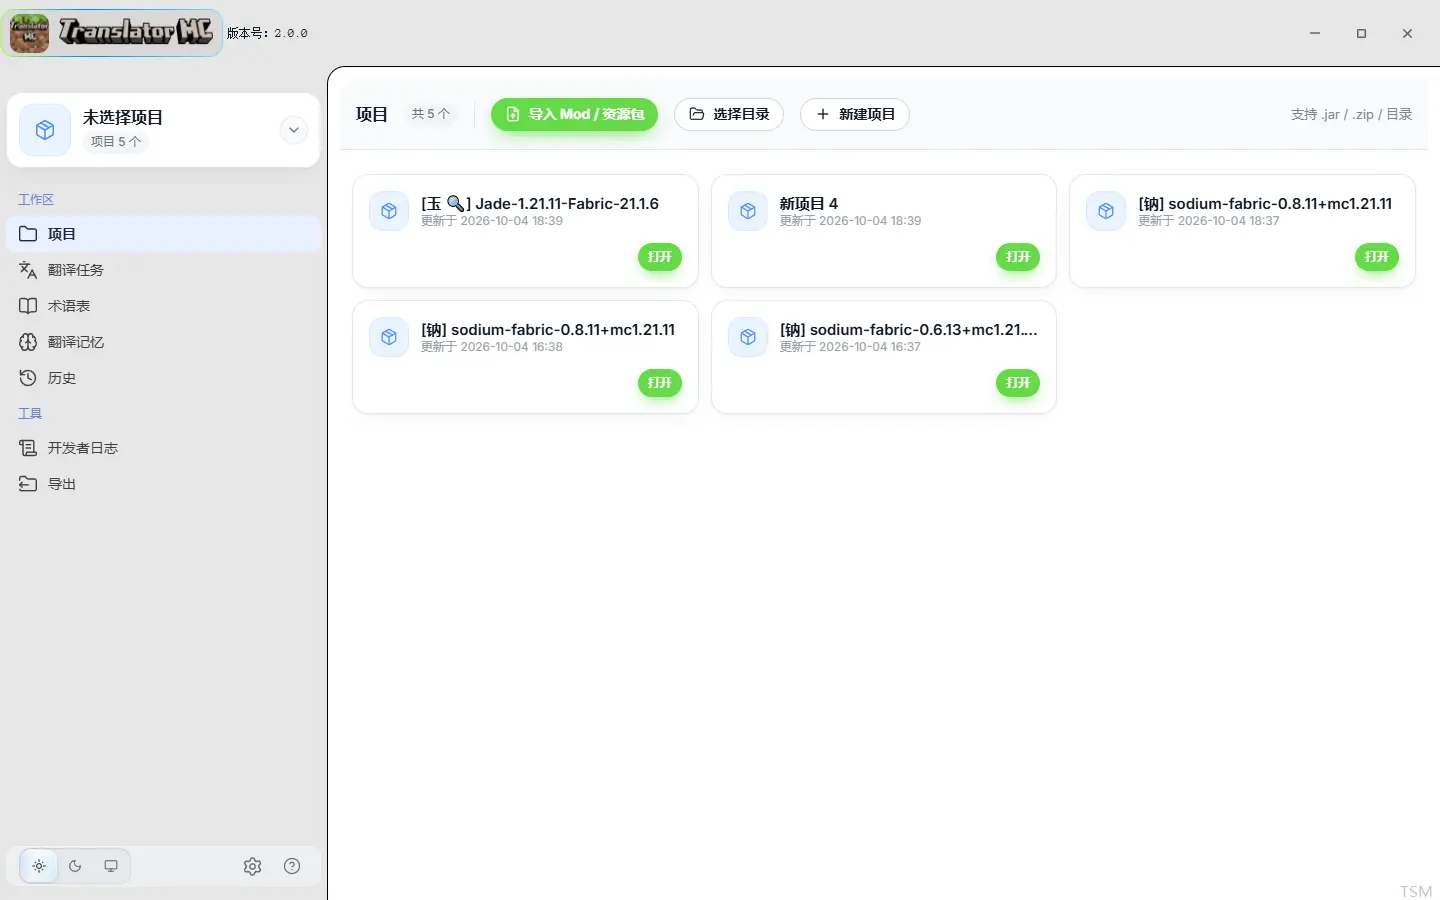Click the cube icon on the 新项目 4 card
1440x900 pixels.
click(748, 211)
